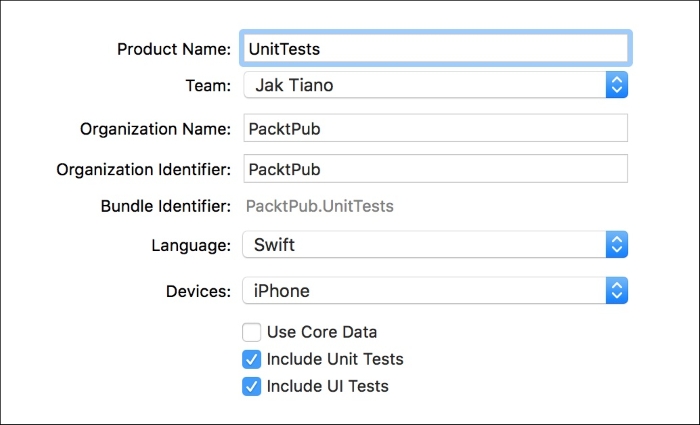Open the Team dropdown showing Jak Tiano

[x=436, y=85]
